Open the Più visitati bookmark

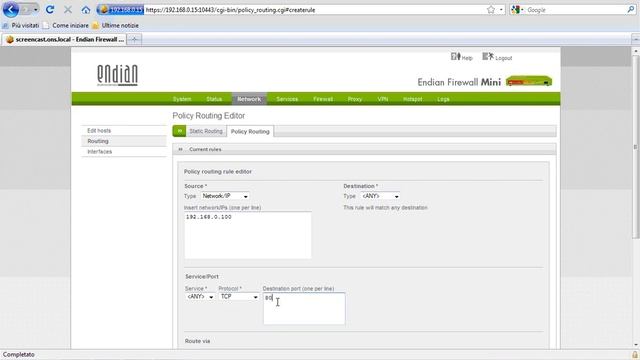tap(21, 25)
